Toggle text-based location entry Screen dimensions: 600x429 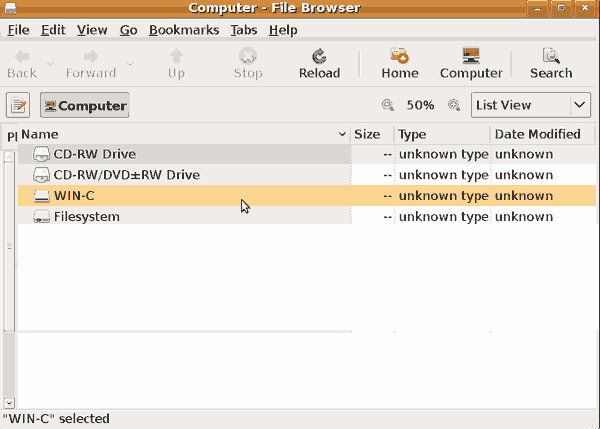click(x=18, y=105)
